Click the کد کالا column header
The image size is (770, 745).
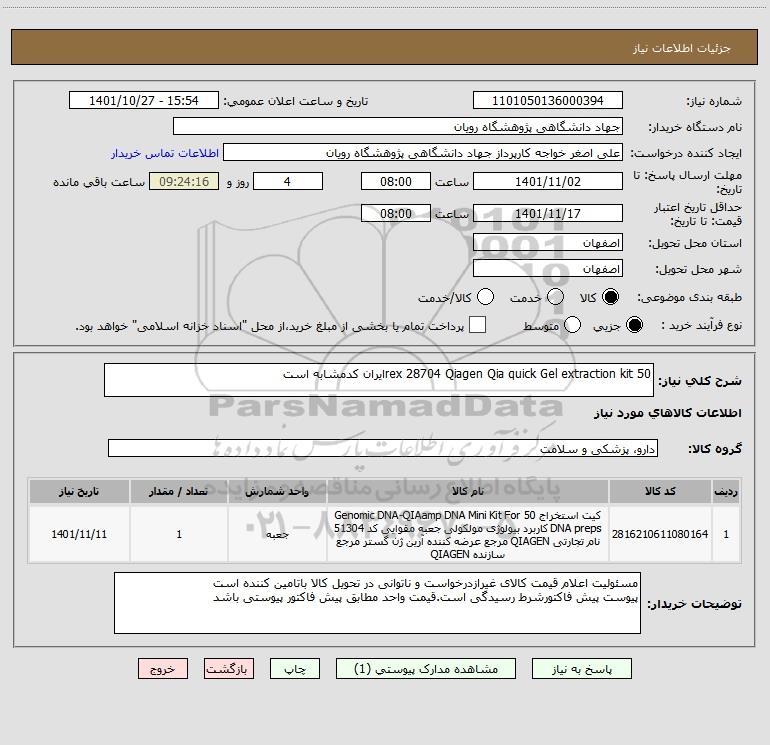point(660,491)
